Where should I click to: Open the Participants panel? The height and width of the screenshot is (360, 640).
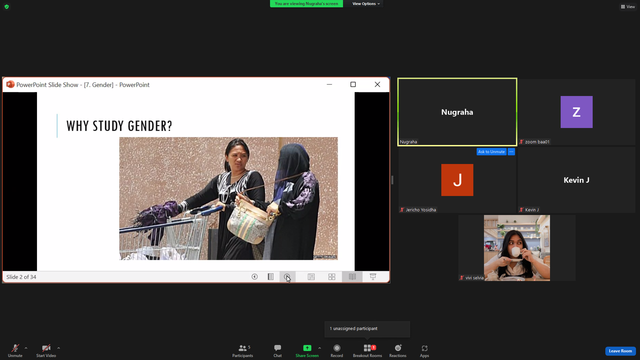pyautogui.click(x=242, y=350)
